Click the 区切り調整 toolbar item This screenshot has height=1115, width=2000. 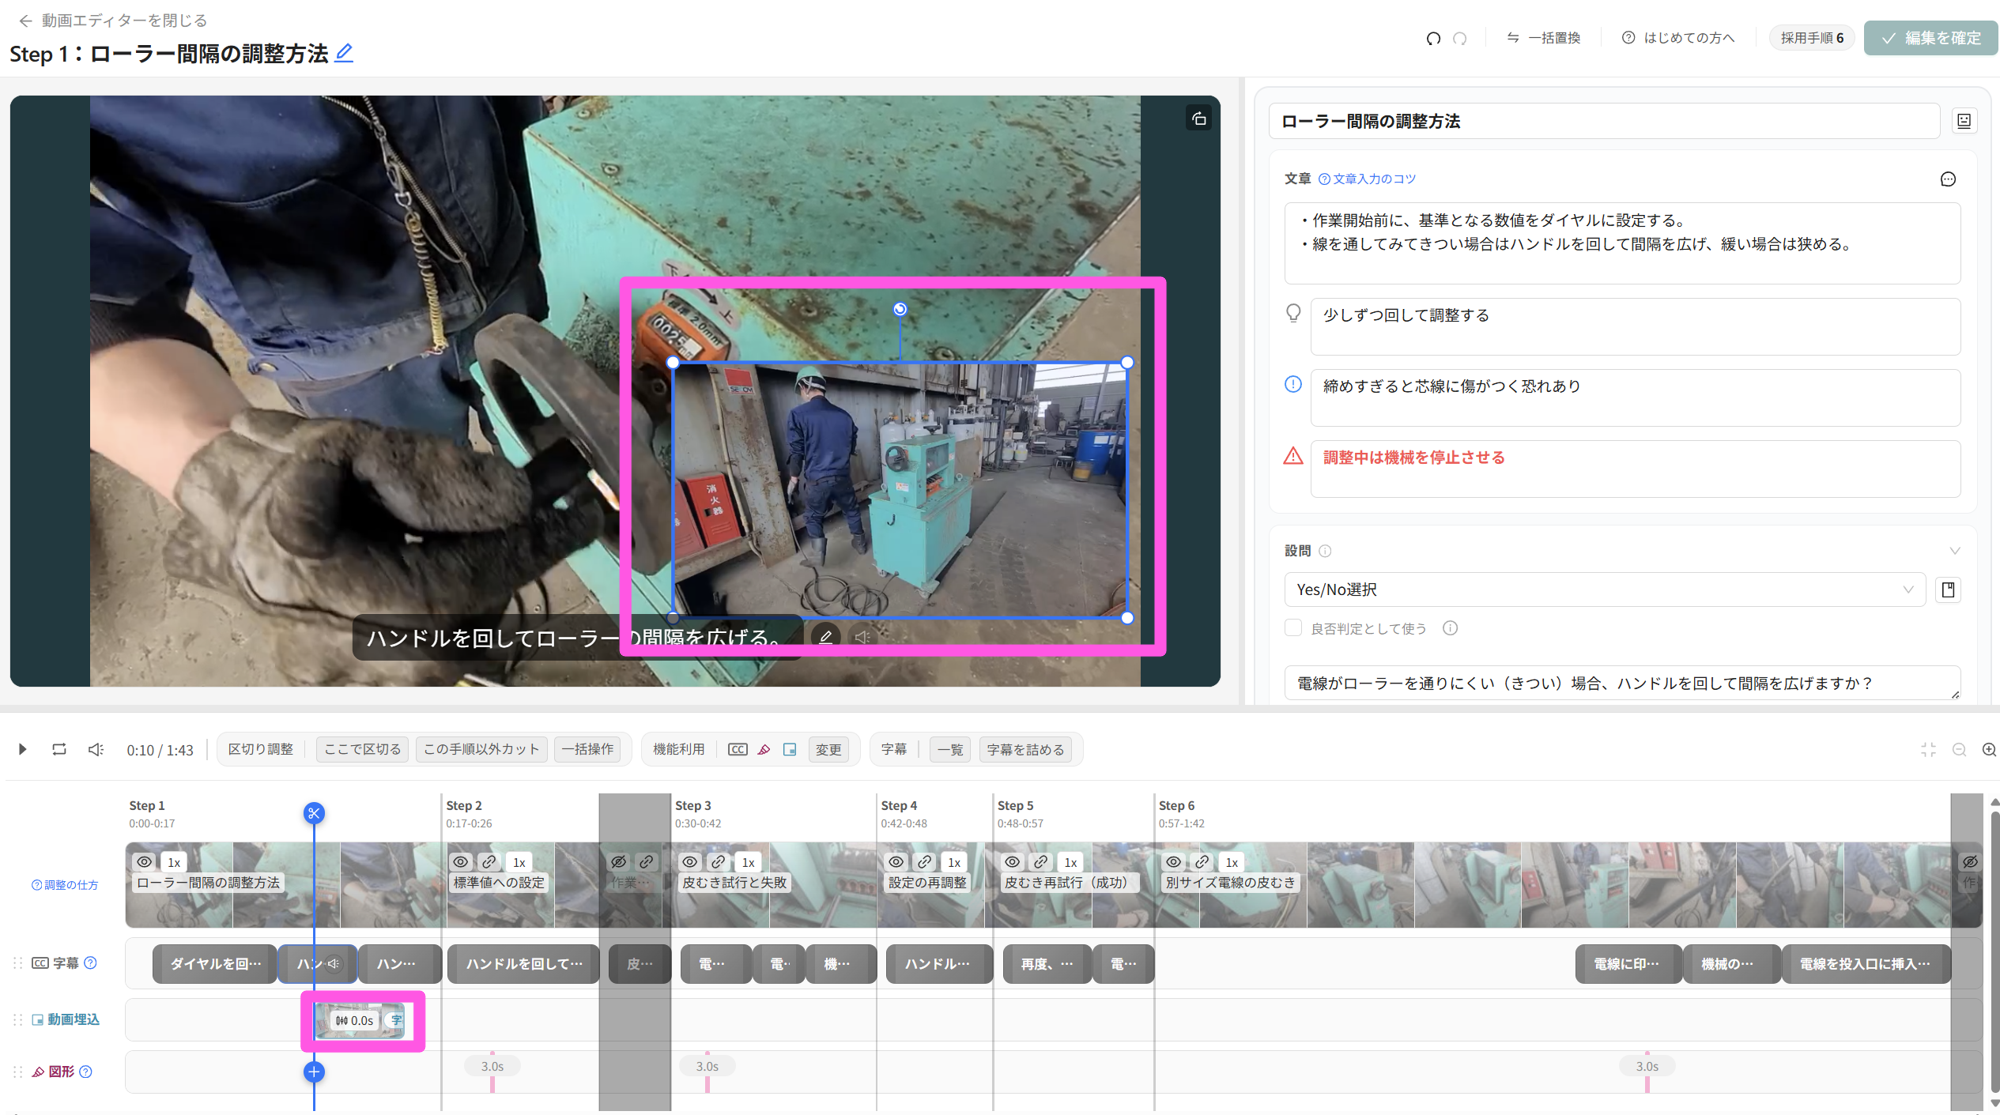click(x=261, y=749)
